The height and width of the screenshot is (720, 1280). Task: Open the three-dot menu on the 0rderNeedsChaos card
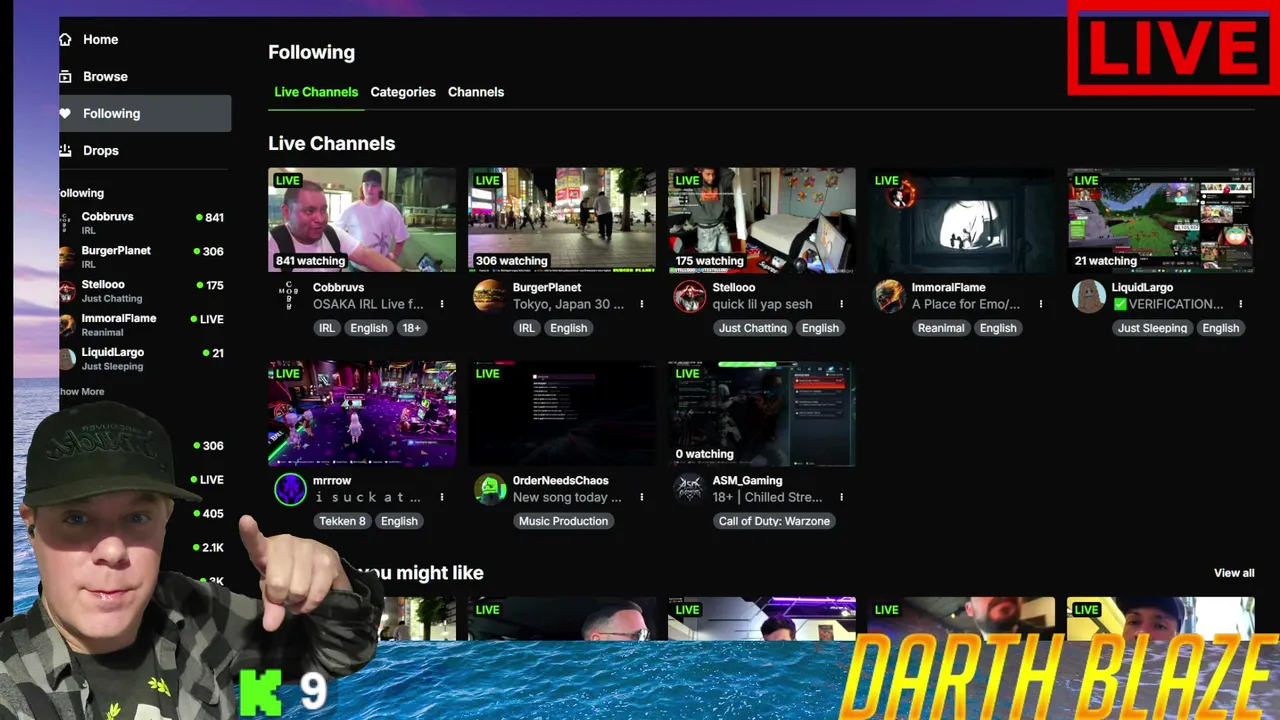pos(641,497)
